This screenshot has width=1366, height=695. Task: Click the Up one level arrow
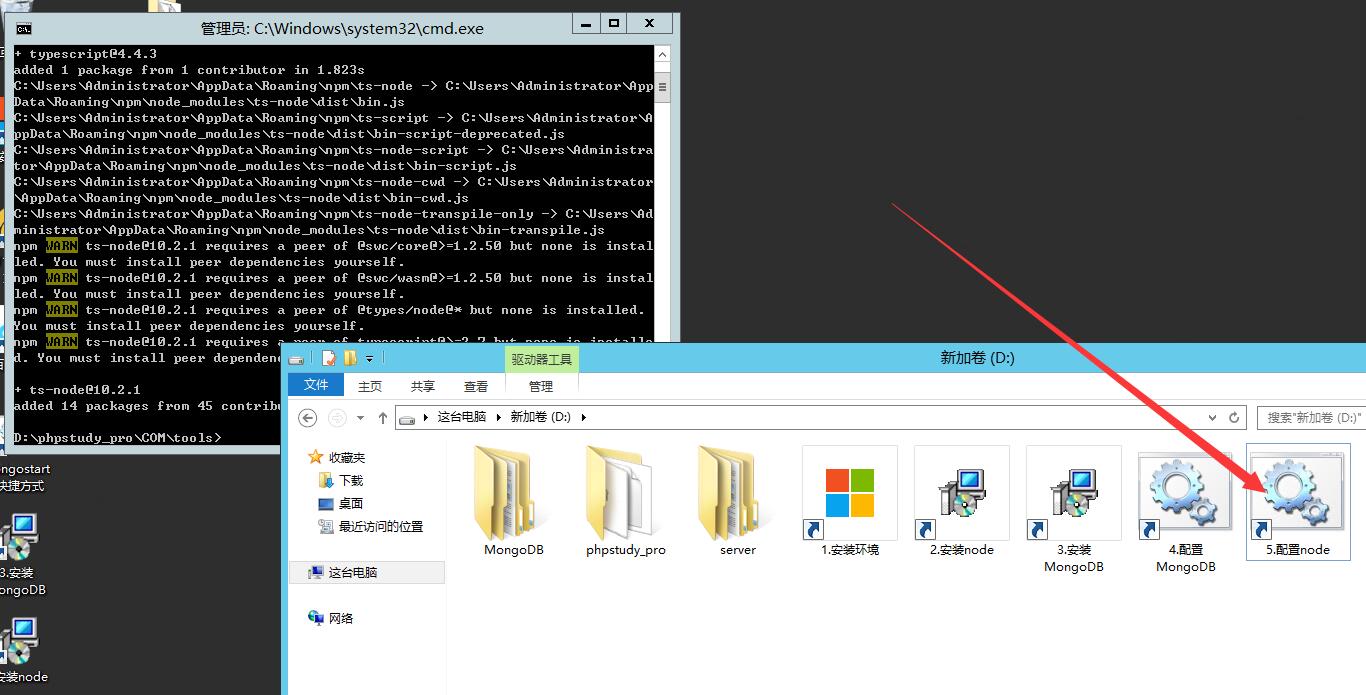383,417
